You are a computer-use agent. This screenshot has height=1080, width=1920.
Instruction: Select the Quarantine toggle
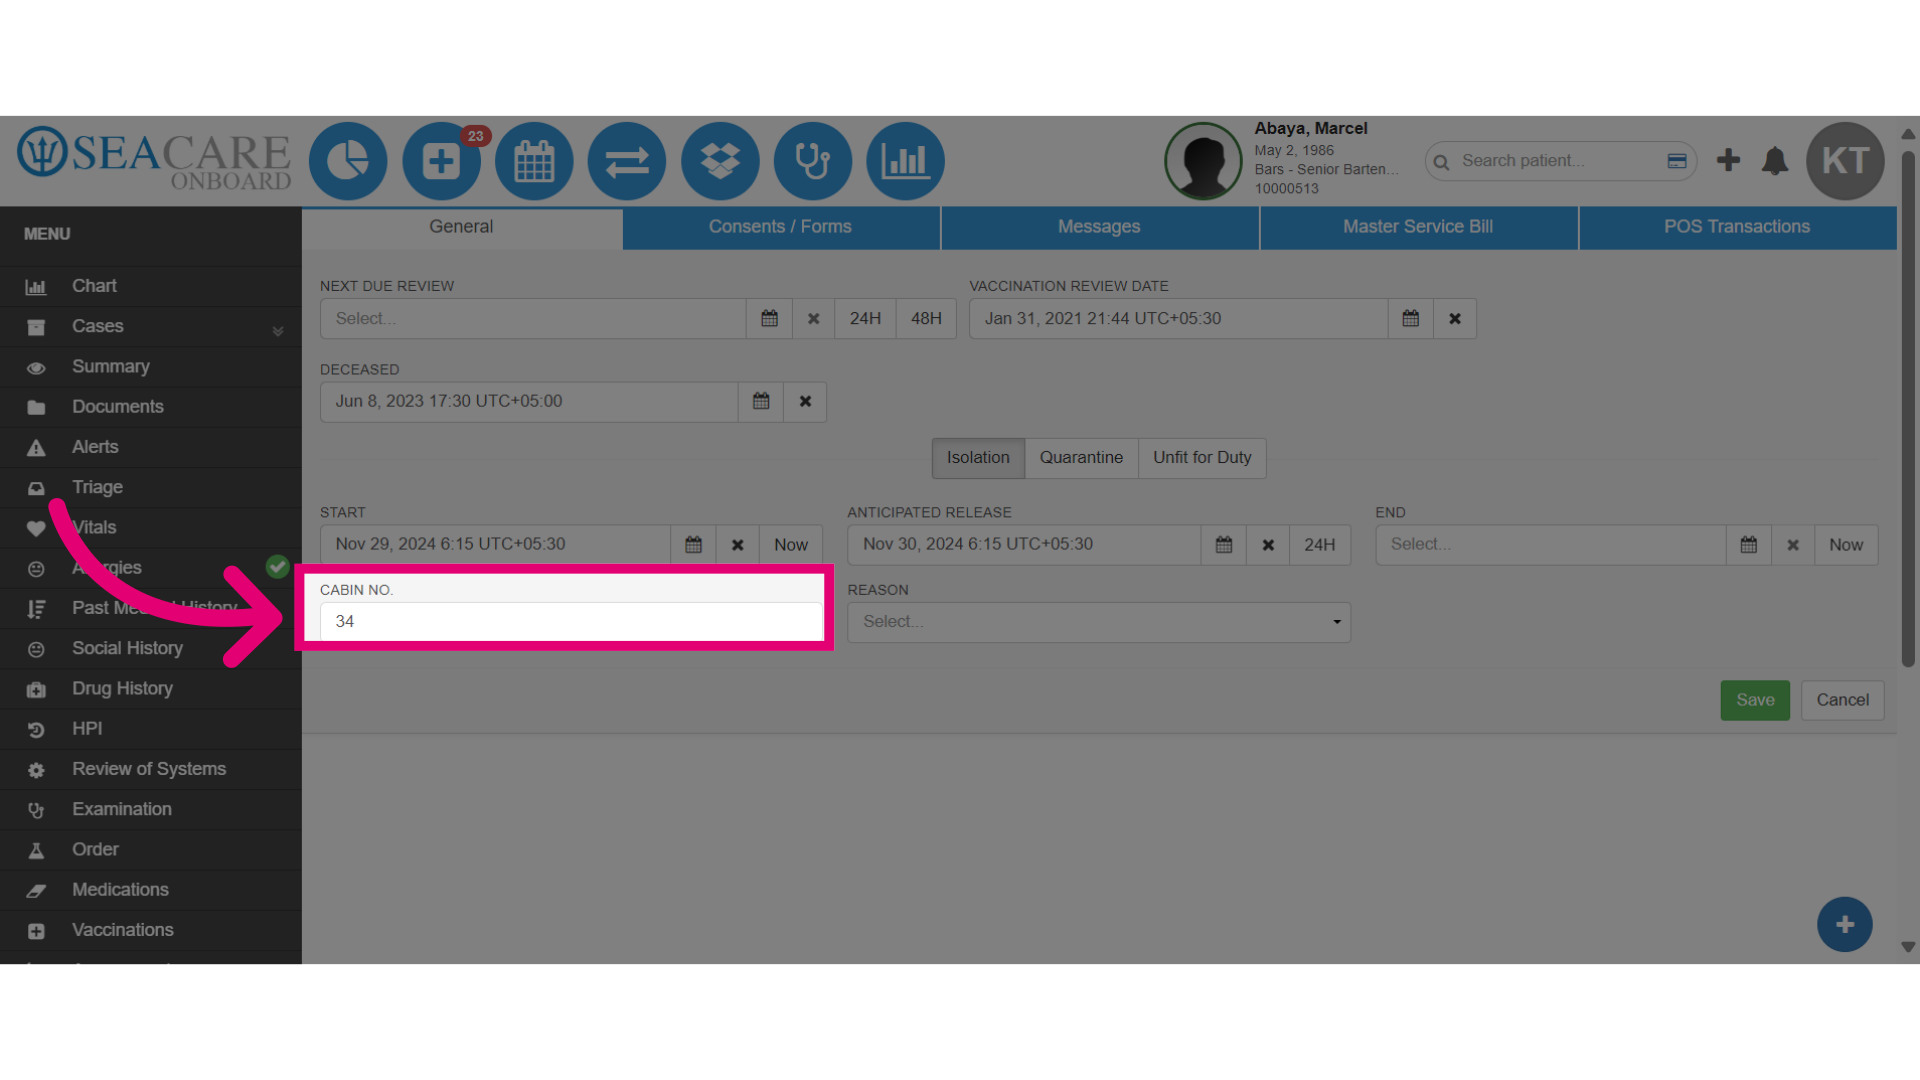[x=1081, y=458]
